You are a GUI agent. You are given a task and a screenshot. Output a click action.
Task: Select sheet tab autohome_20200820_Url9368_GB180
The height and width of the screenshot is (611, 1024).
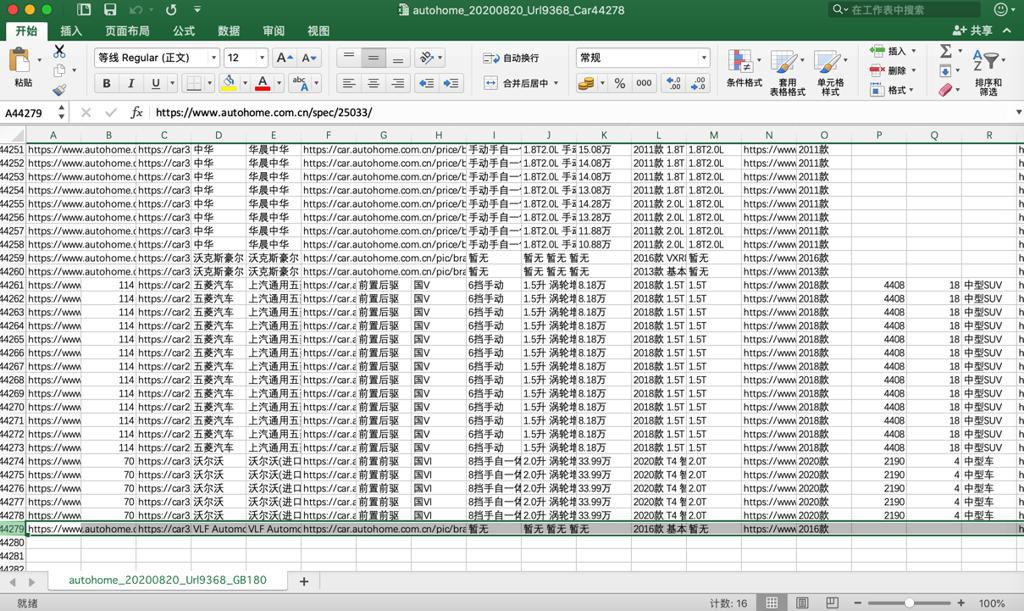[167, 580]
